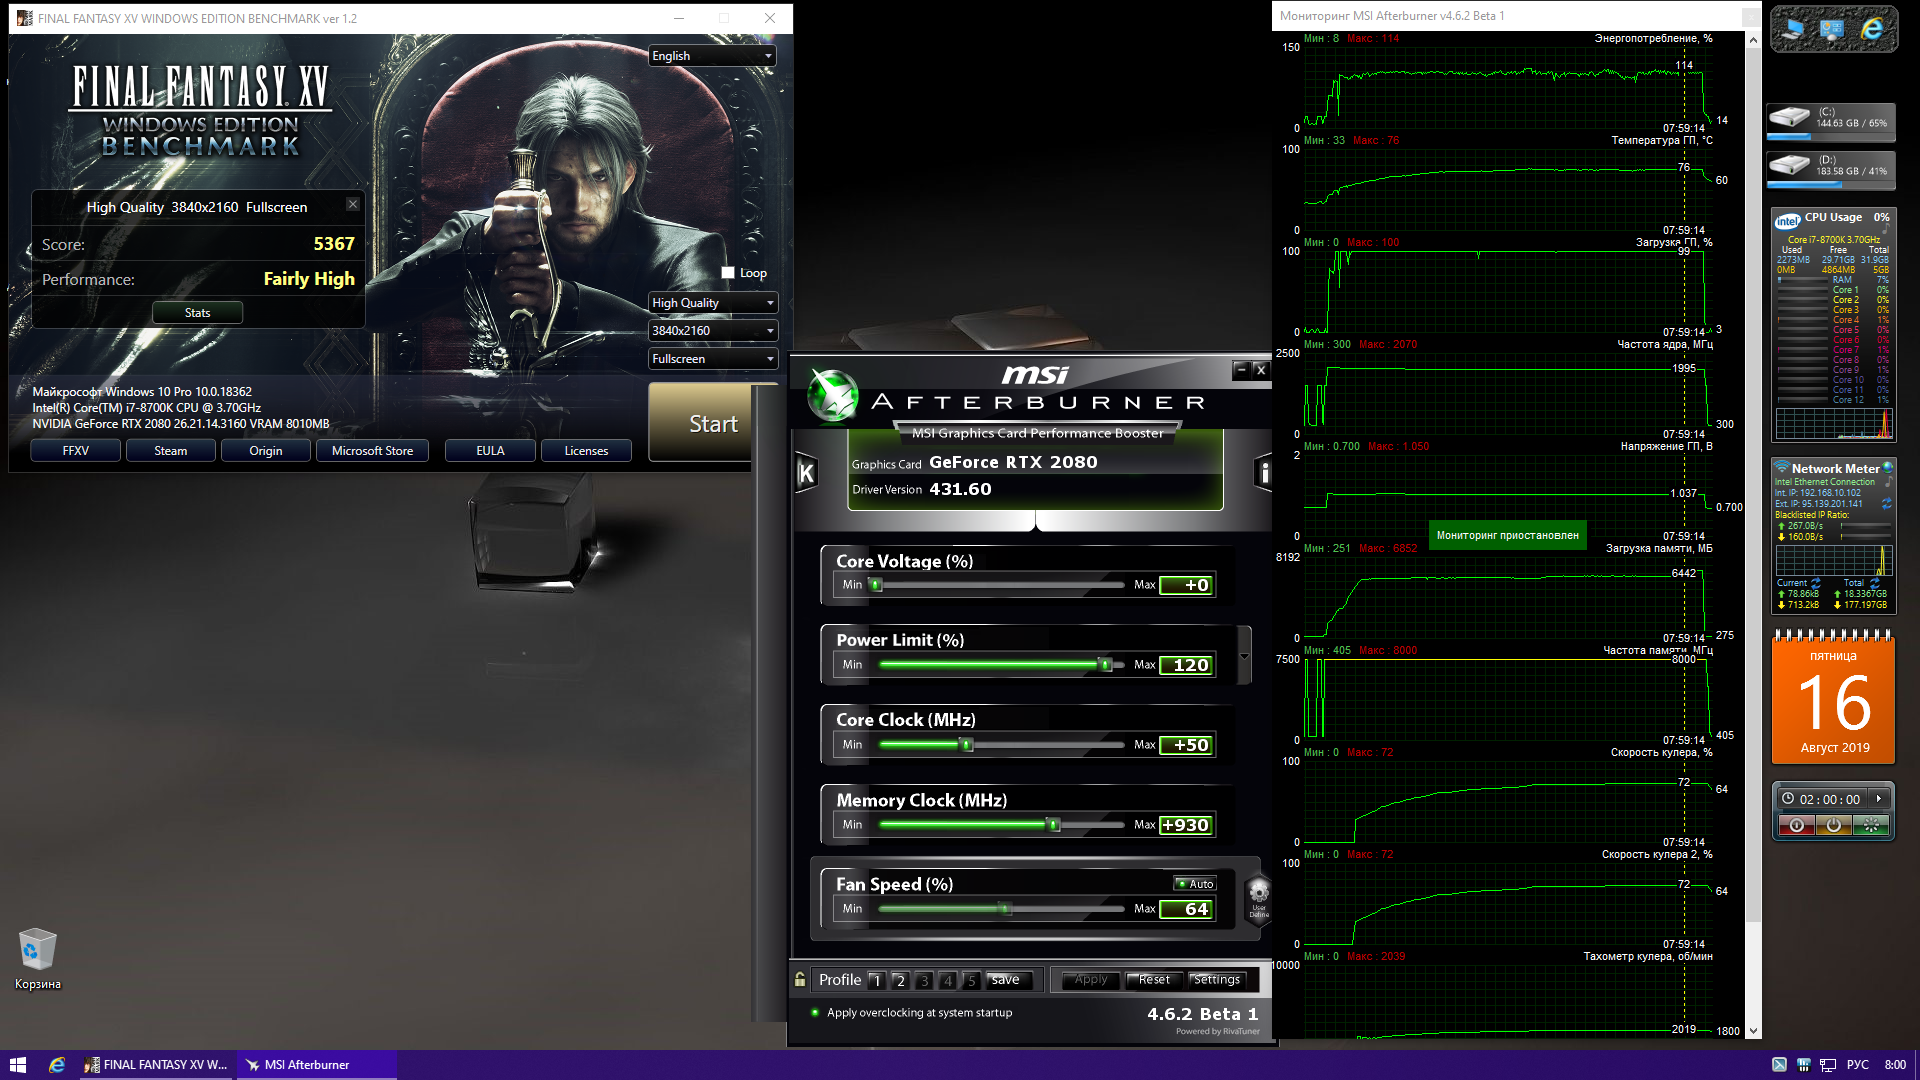This screenshot has width=1920, height=1080.
Task: Click Internet Explorer icon in sidebar launcher
Action: (1871, 30)
